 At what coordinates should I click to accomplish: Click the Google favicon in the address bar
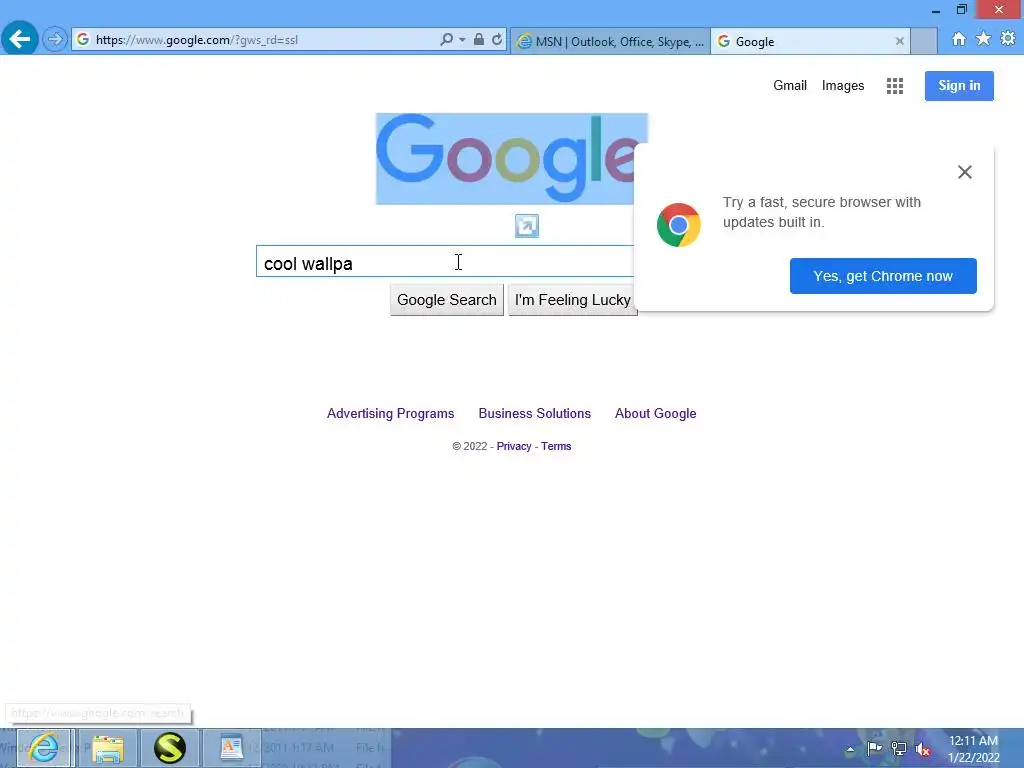[83, 39]
